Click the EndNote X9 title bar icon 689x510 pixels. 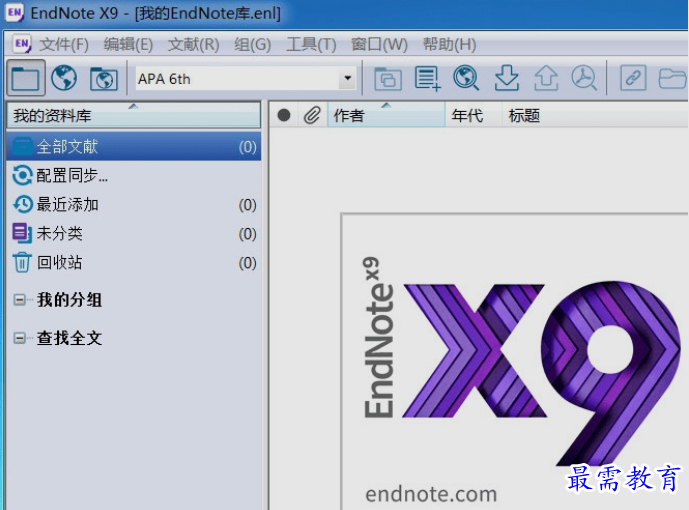(14, 12)
